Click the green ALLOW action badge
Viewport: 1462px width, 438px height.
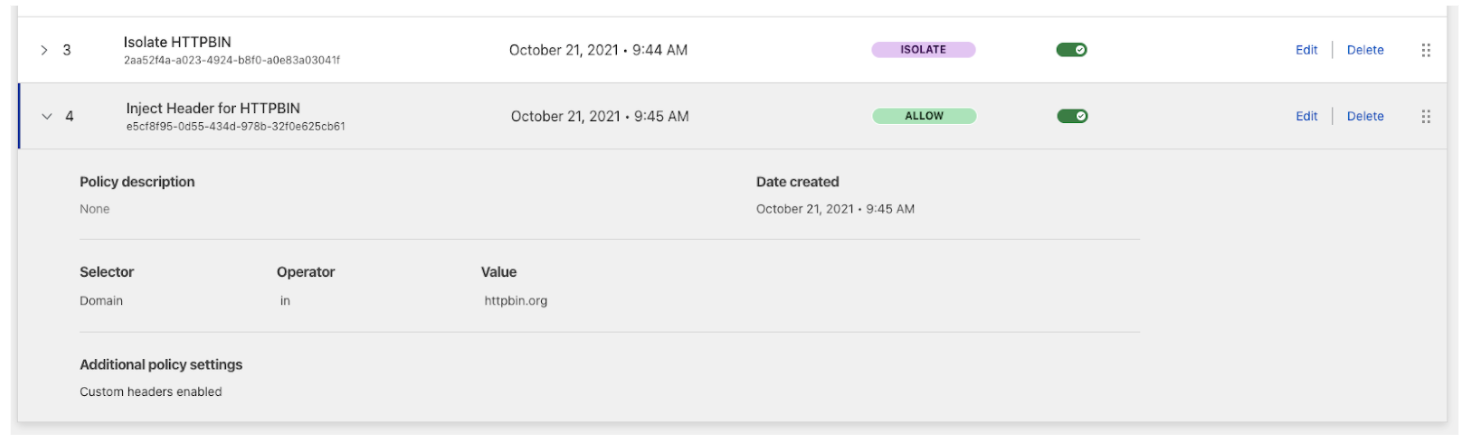(924, 116)
